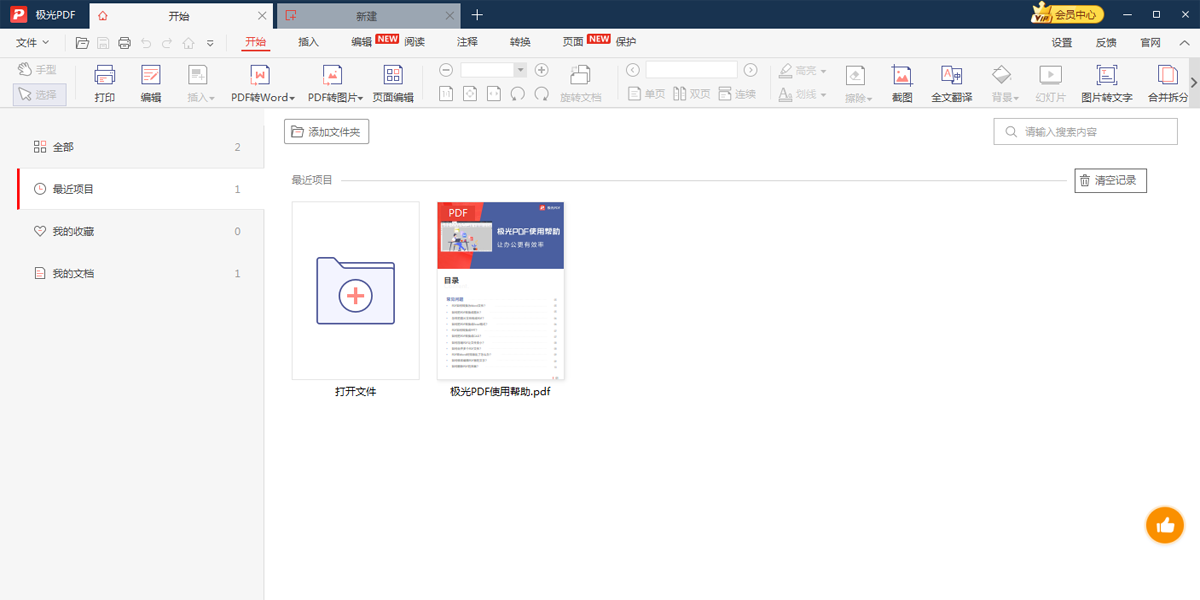1200x600 pixels.
Task: Click the fit page icon
Action: 470,94
